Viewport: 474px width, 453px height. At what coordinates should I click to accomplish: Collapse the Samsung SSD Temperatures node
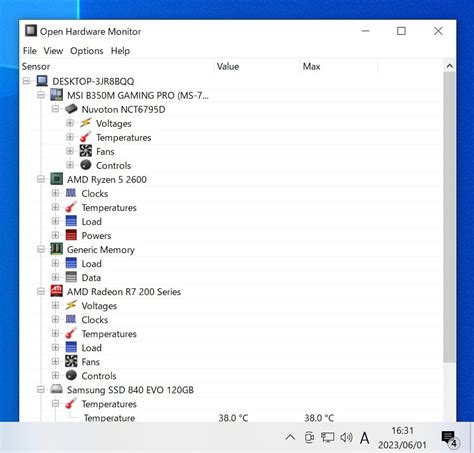[55, 404]
